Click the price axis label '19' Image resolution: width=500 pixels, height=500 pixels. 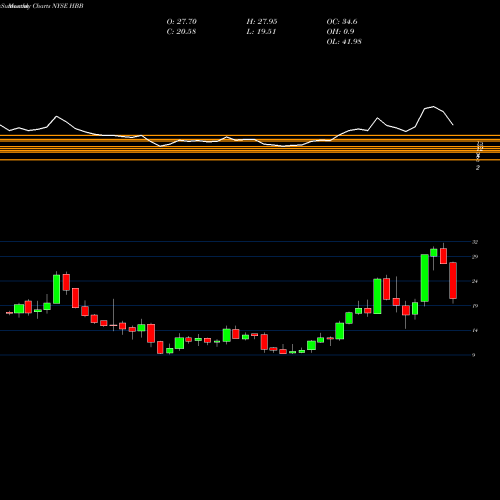(x=475, y=306)
